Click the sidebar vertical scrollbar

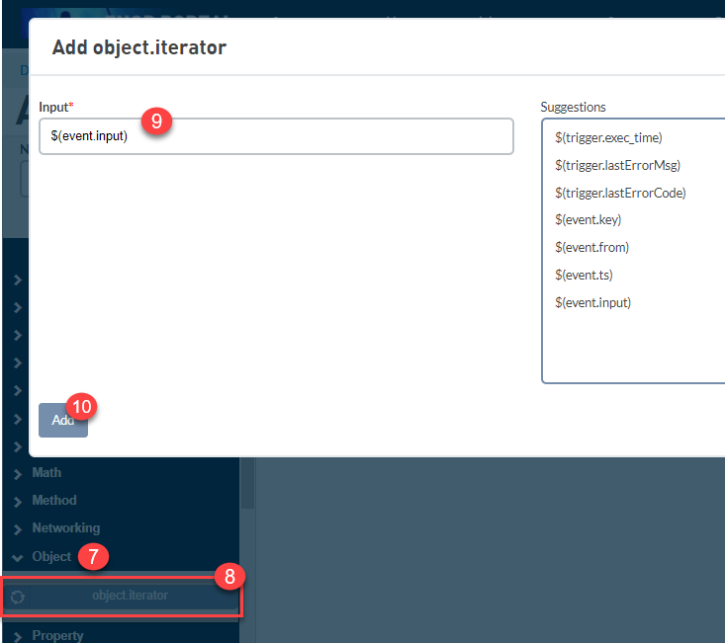click(247, 483)
